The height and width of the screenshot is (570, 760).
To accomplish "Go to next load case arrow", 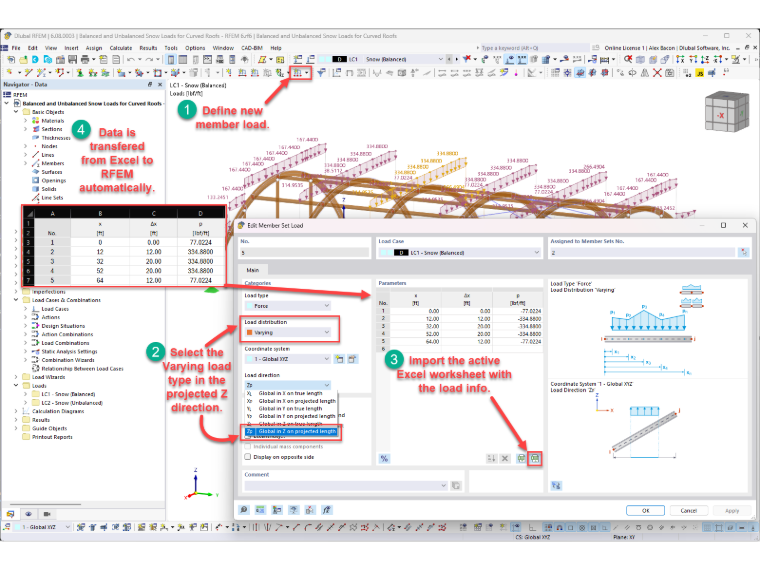I will click(457, 59).
